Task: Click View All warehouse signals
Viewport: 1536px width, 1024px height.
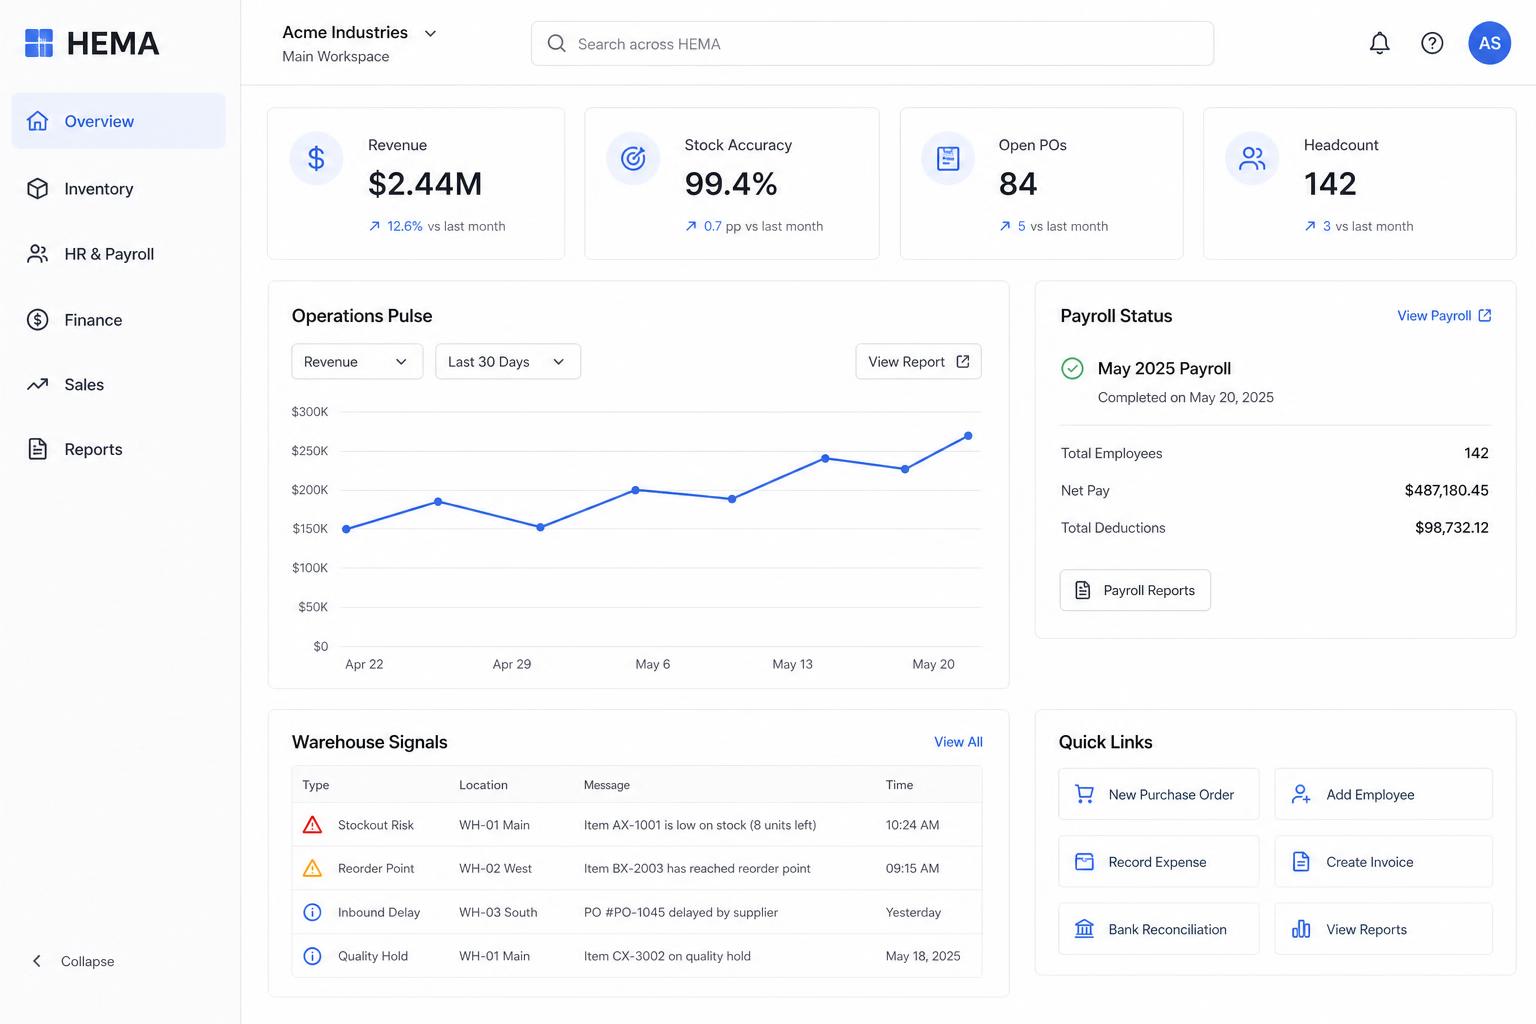Action: [958, 742]
